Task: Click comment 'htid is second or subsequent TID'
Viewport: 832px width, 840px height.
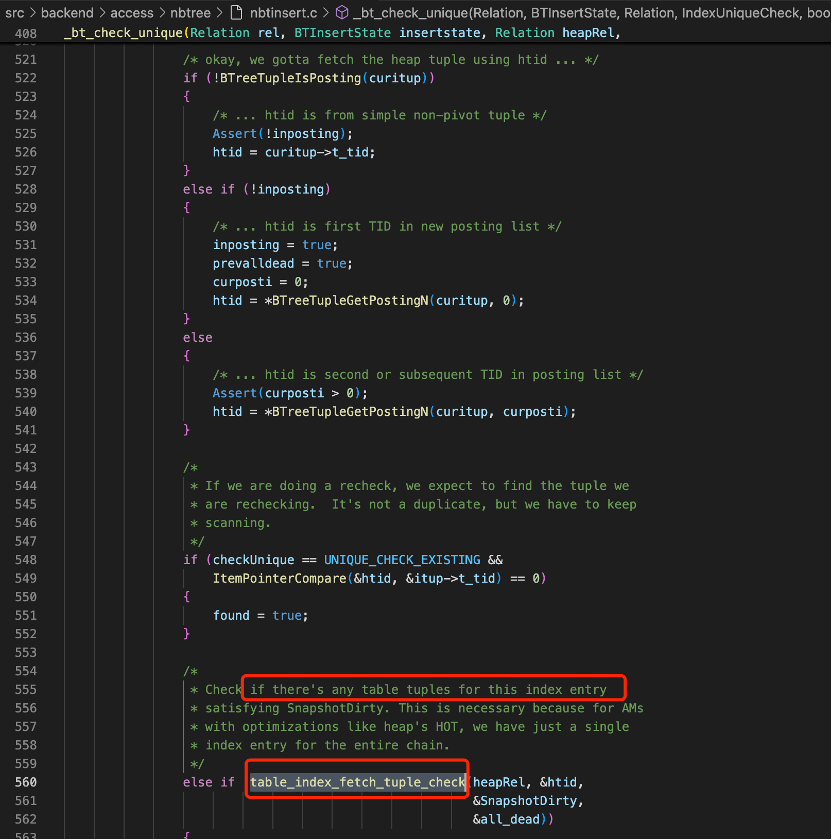Action: [428, 375]
